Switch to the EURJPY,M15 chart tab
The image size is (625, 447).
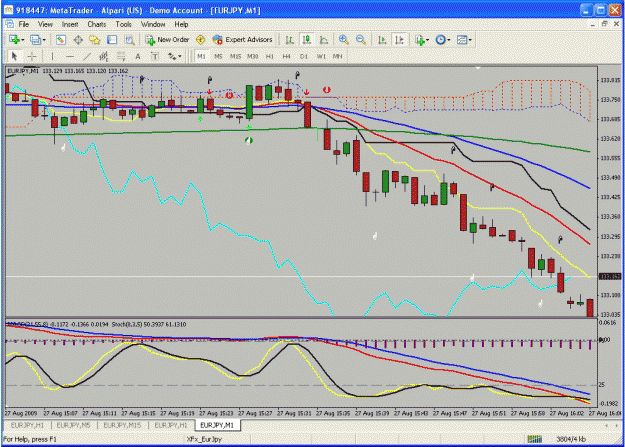pos(122,425)
